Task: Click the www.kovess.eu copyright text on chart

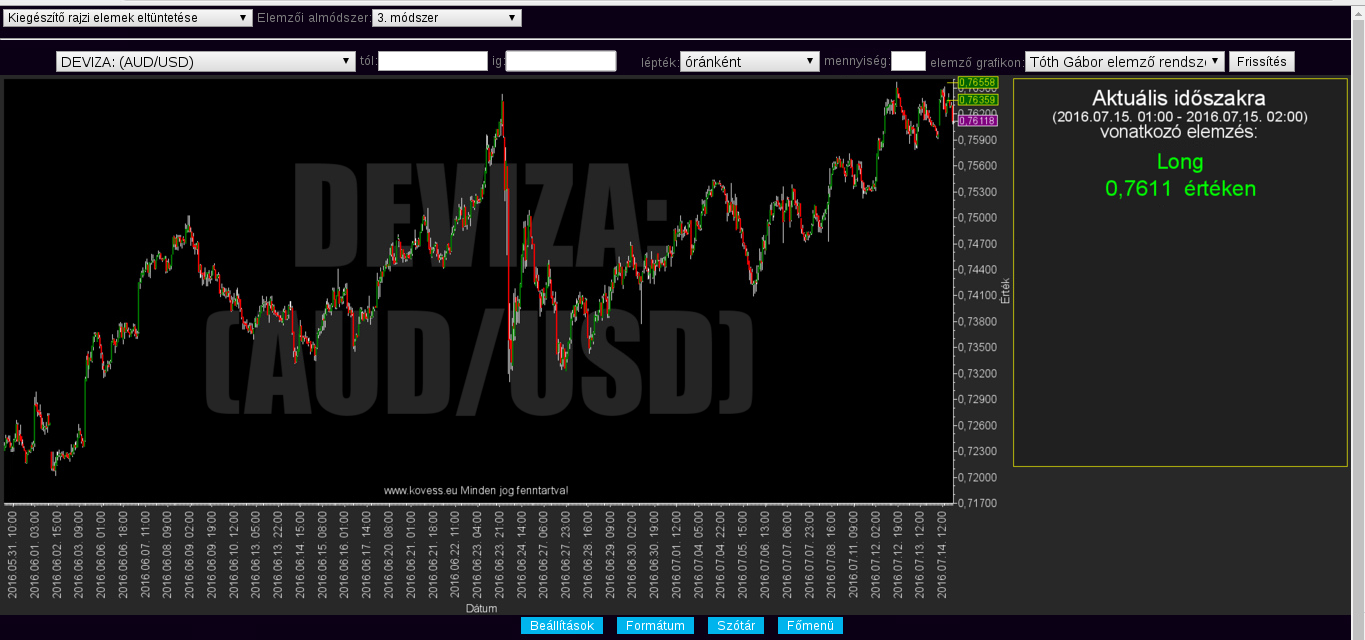Action: point(476,491)
